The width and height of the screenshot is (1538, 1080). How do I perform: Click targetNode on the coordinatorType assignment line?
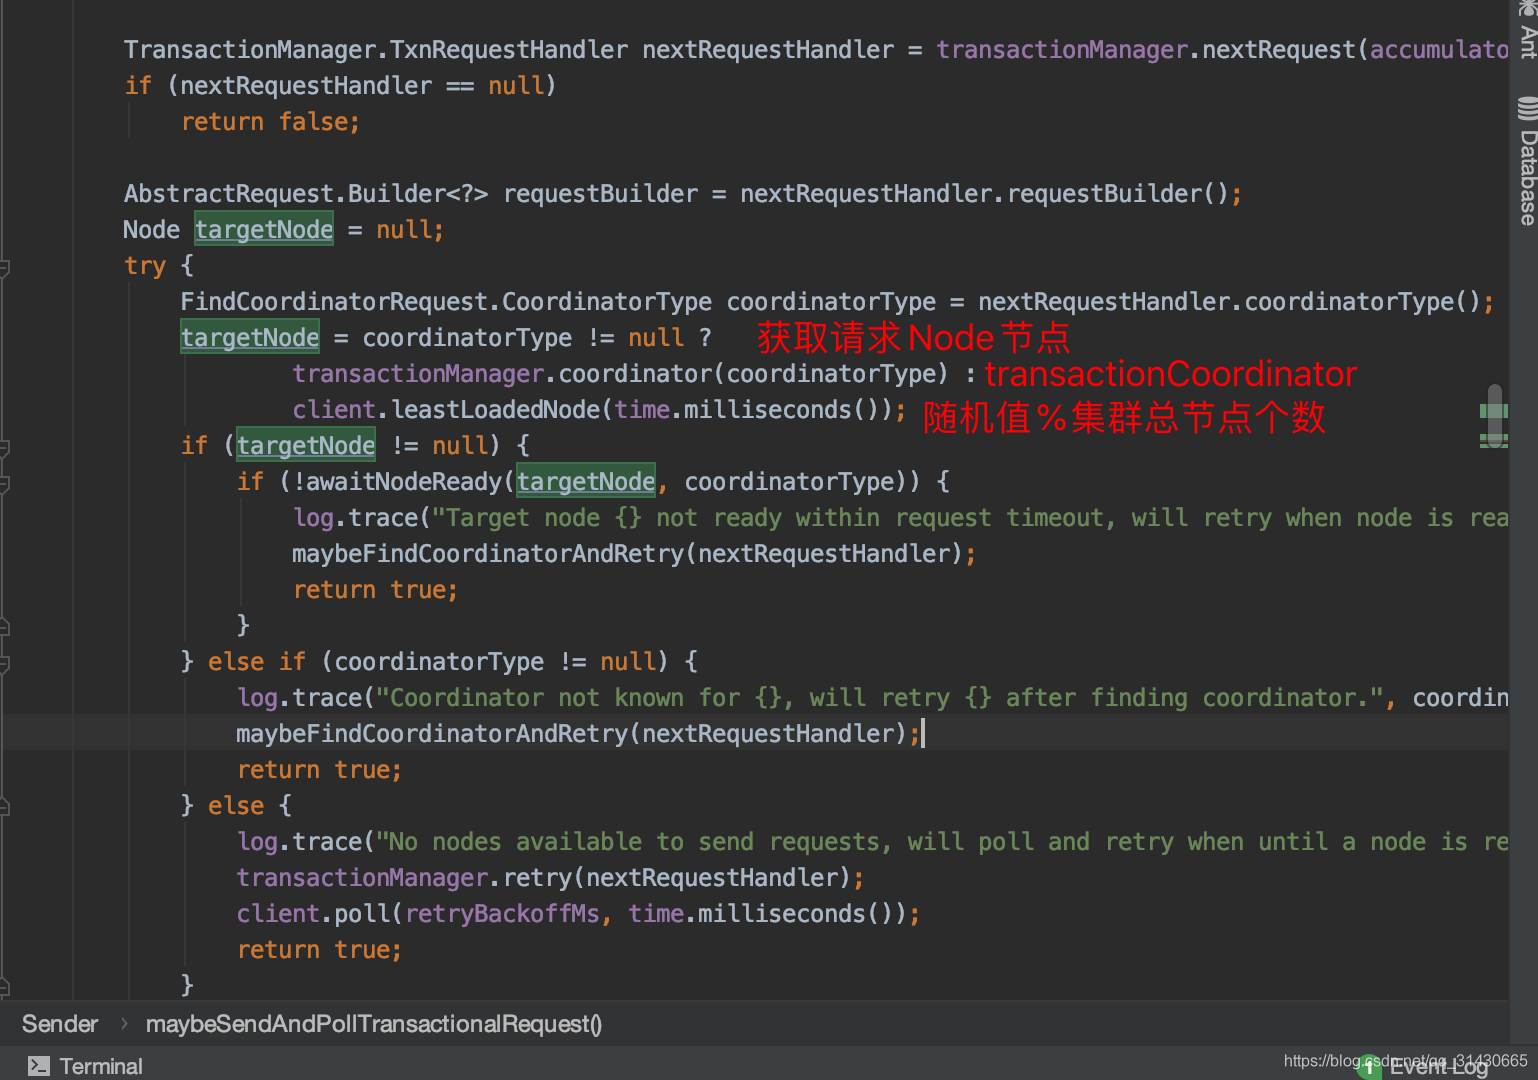(x=250, y=338)
